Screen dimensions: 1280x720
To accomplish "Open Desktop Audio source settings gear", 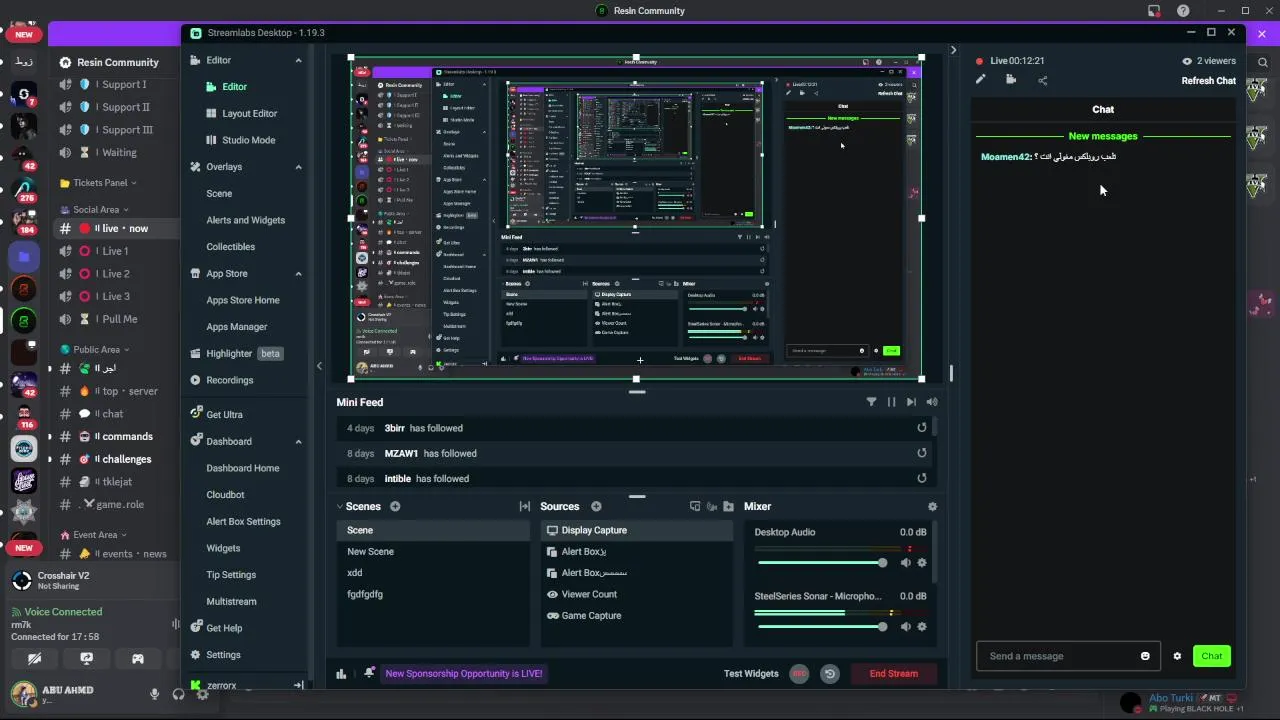I will 922,563.
